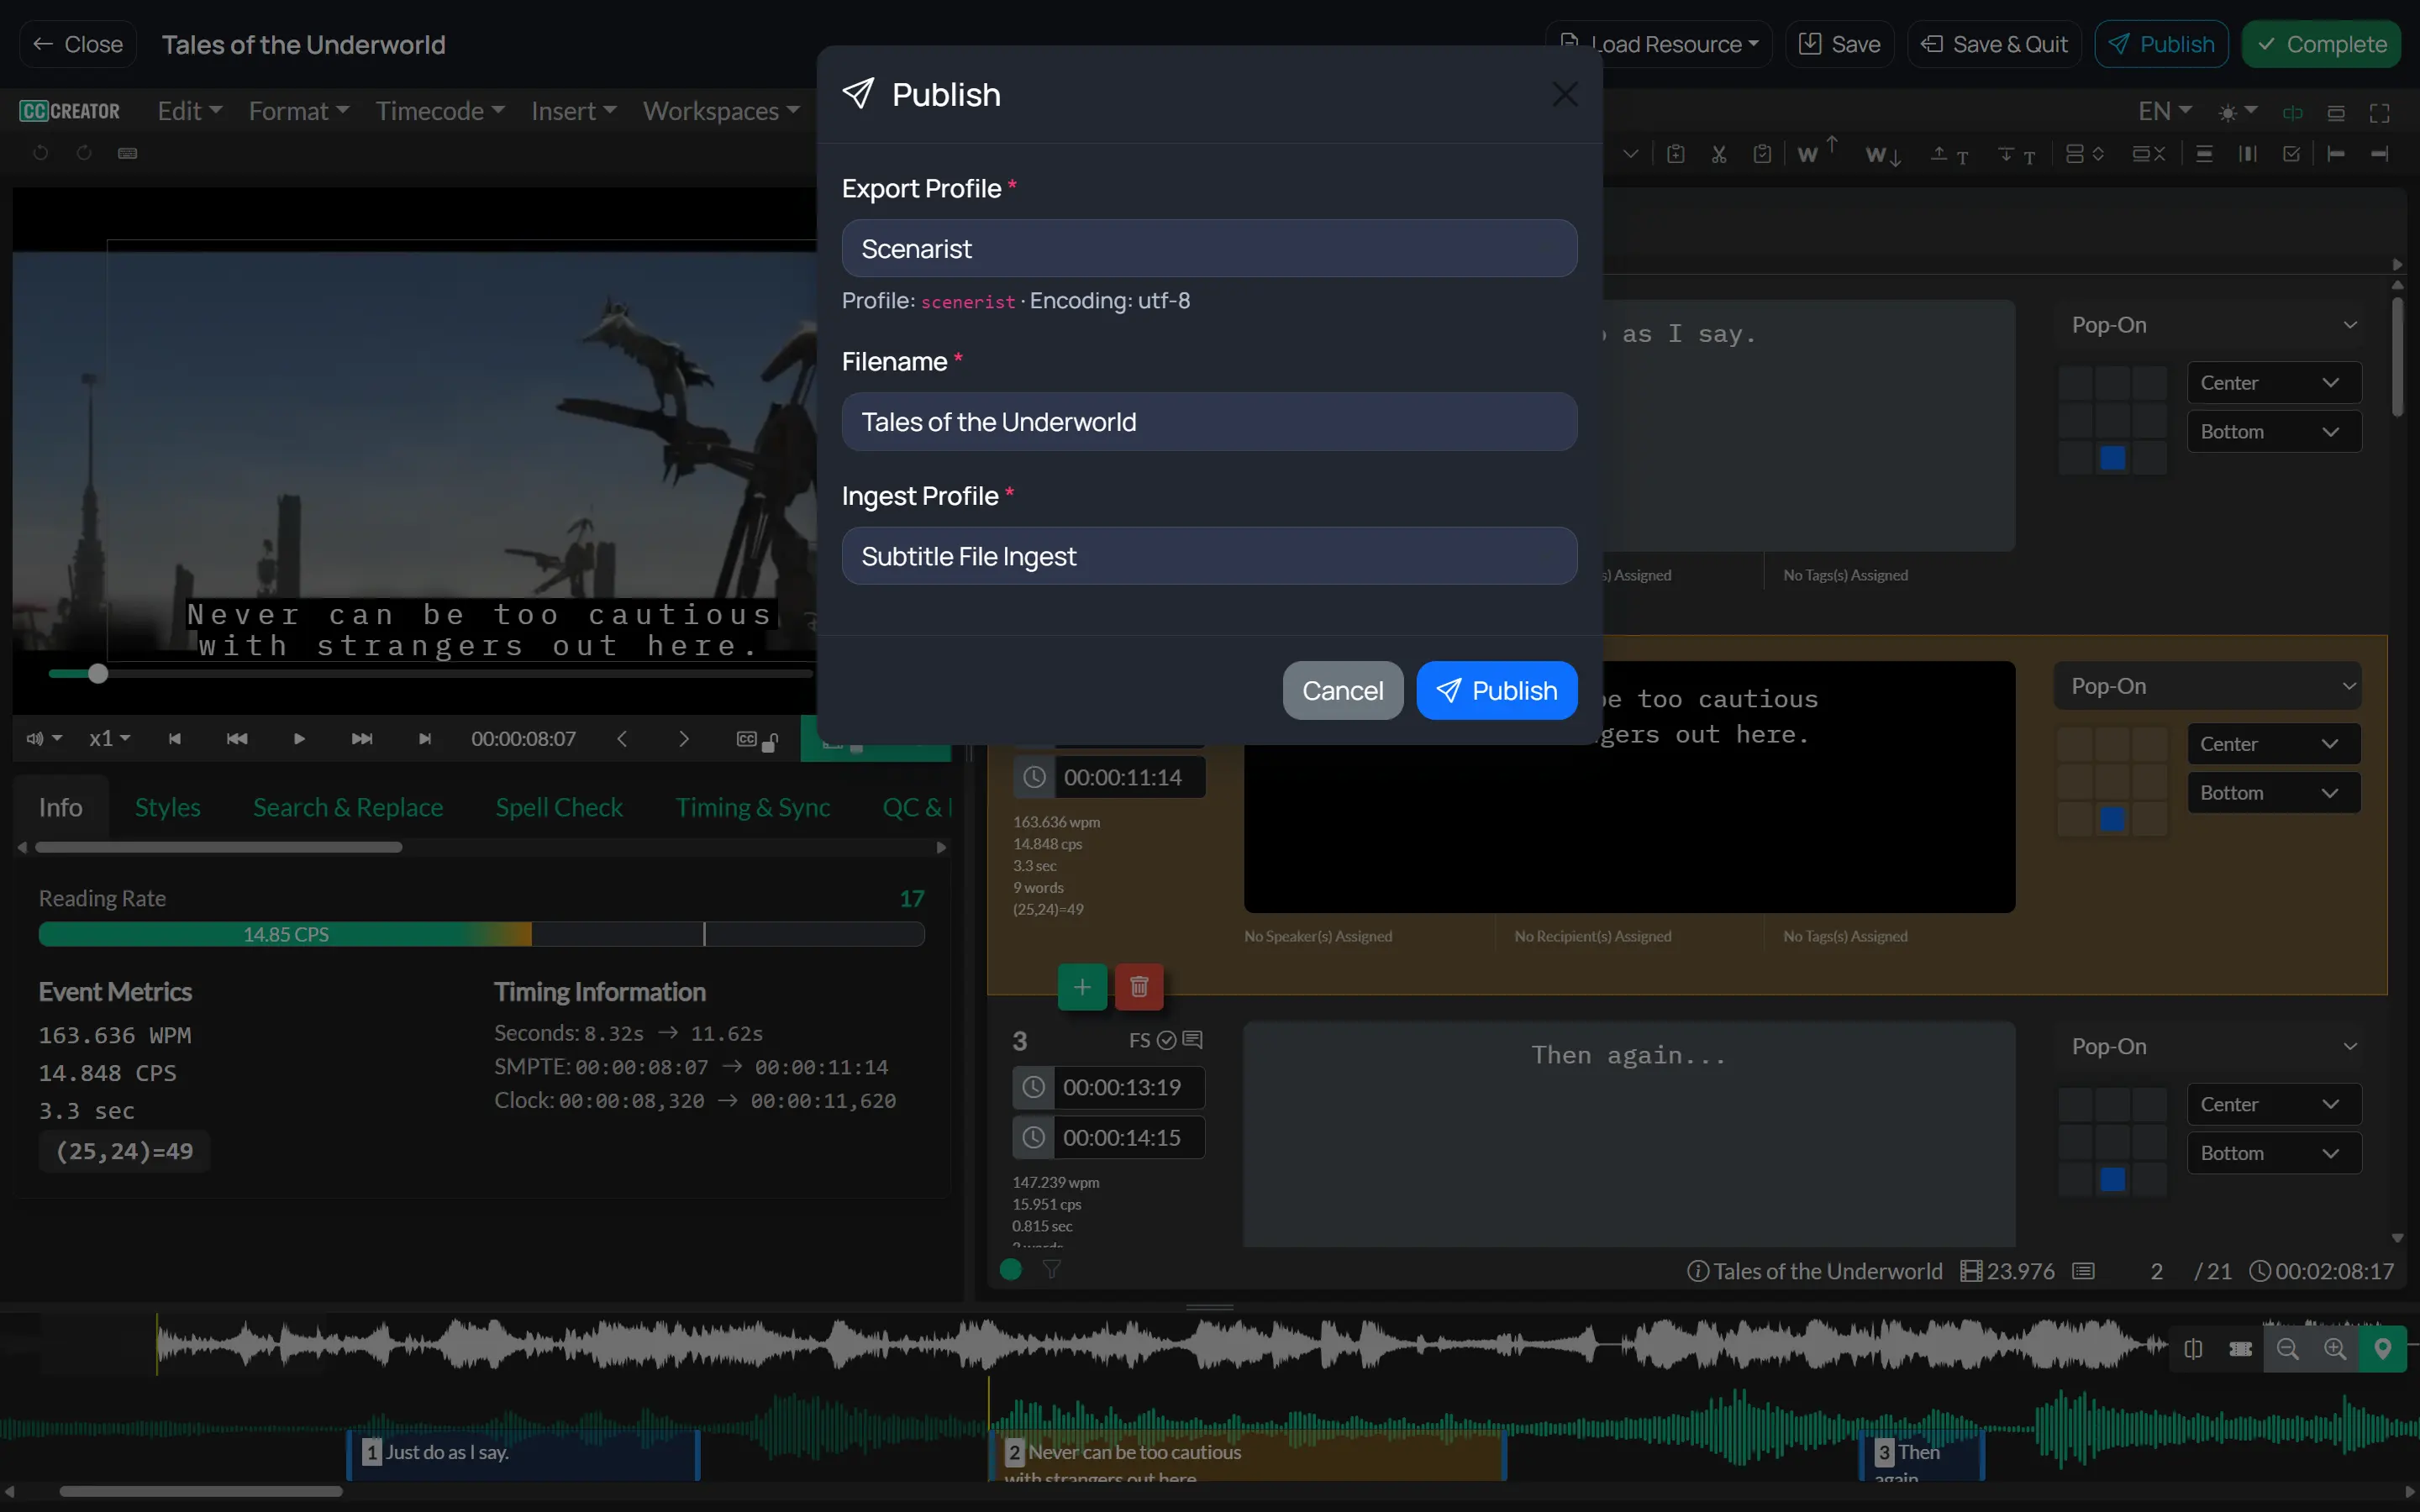Click the zoom out waveform magnifier icon
This screenshot has height=1512, width=2420.
[2287, 1349]
